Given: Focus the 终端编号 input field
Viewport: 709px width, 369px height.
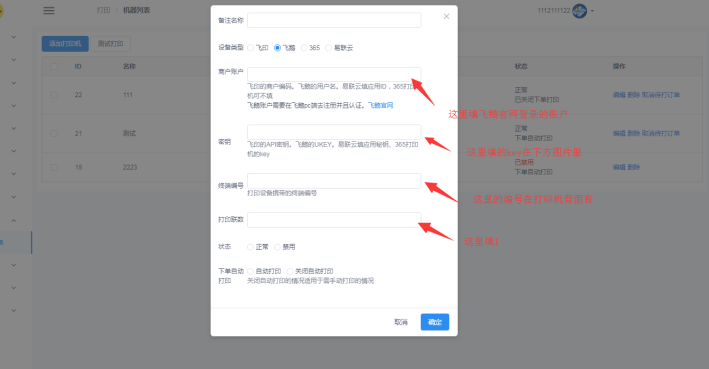Looking at the screenshot, I should pyautogui.click(x=334, y=181).
